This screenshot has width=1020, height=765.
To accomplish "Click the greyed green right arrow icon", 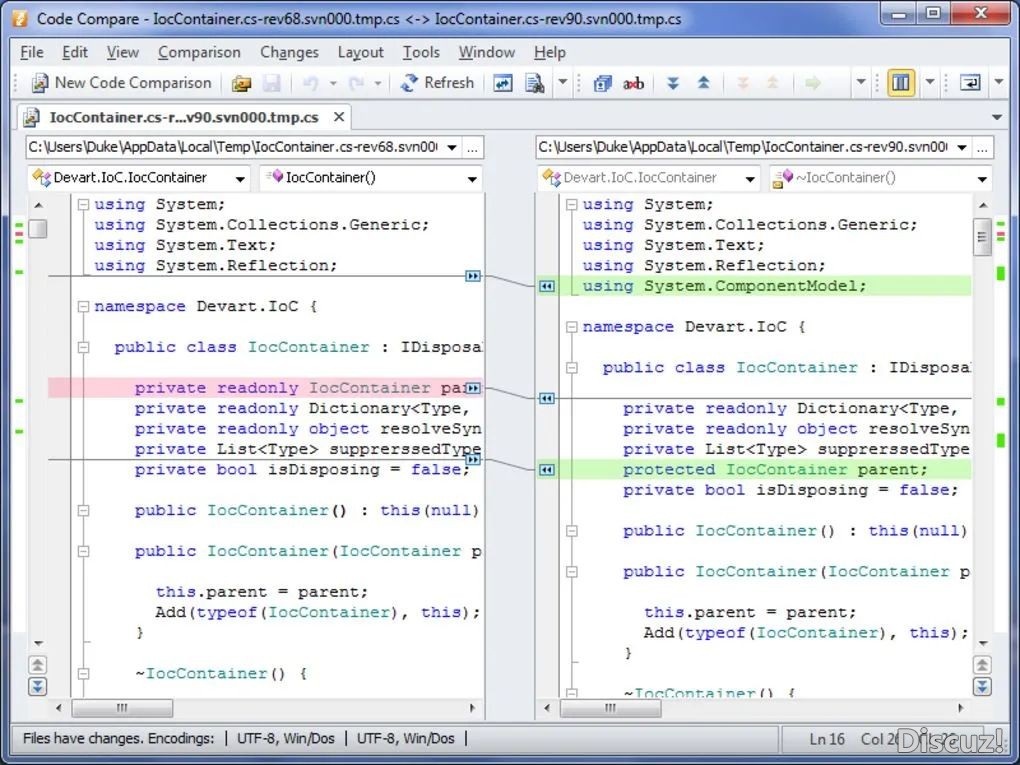I will [812, 83].
